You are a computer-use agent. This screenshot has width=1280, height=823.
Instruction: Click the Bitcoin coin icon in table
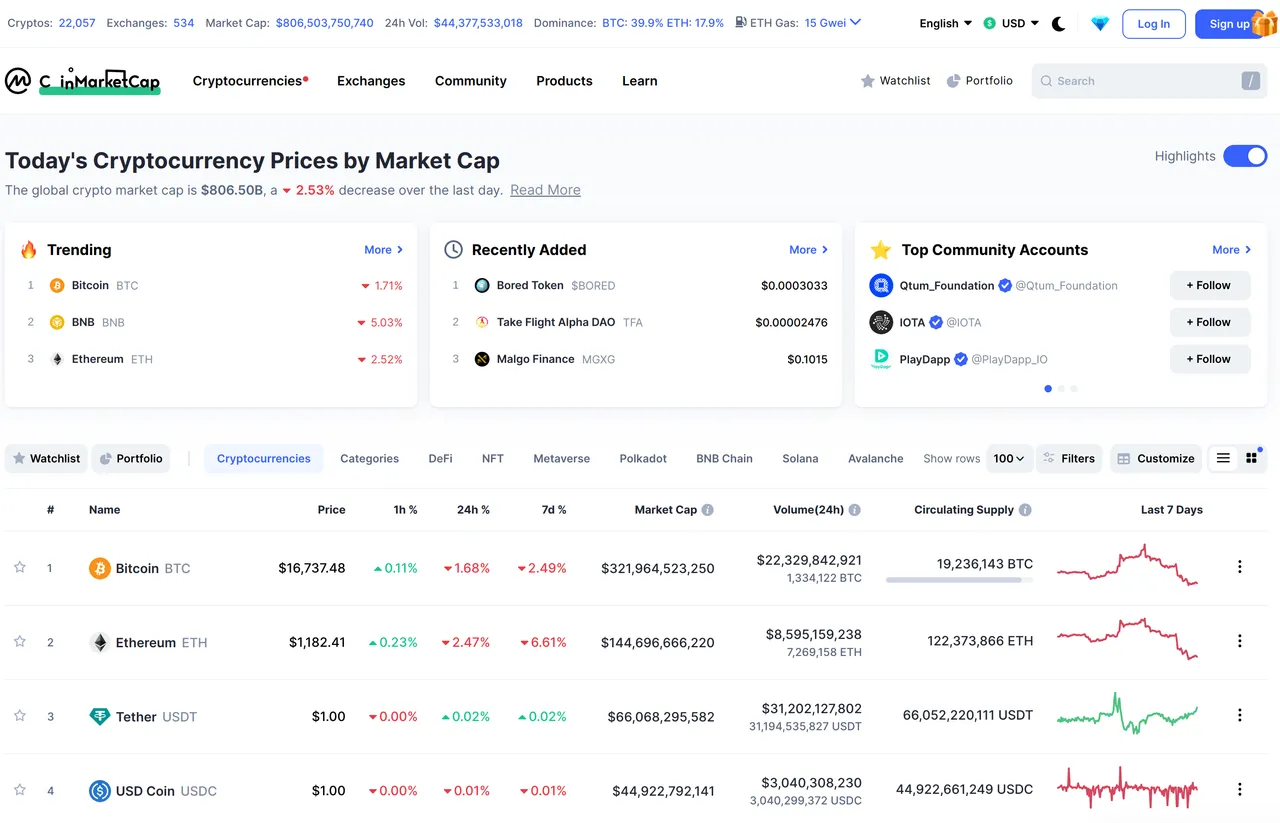pyautogui.click(x=99, y=568)
